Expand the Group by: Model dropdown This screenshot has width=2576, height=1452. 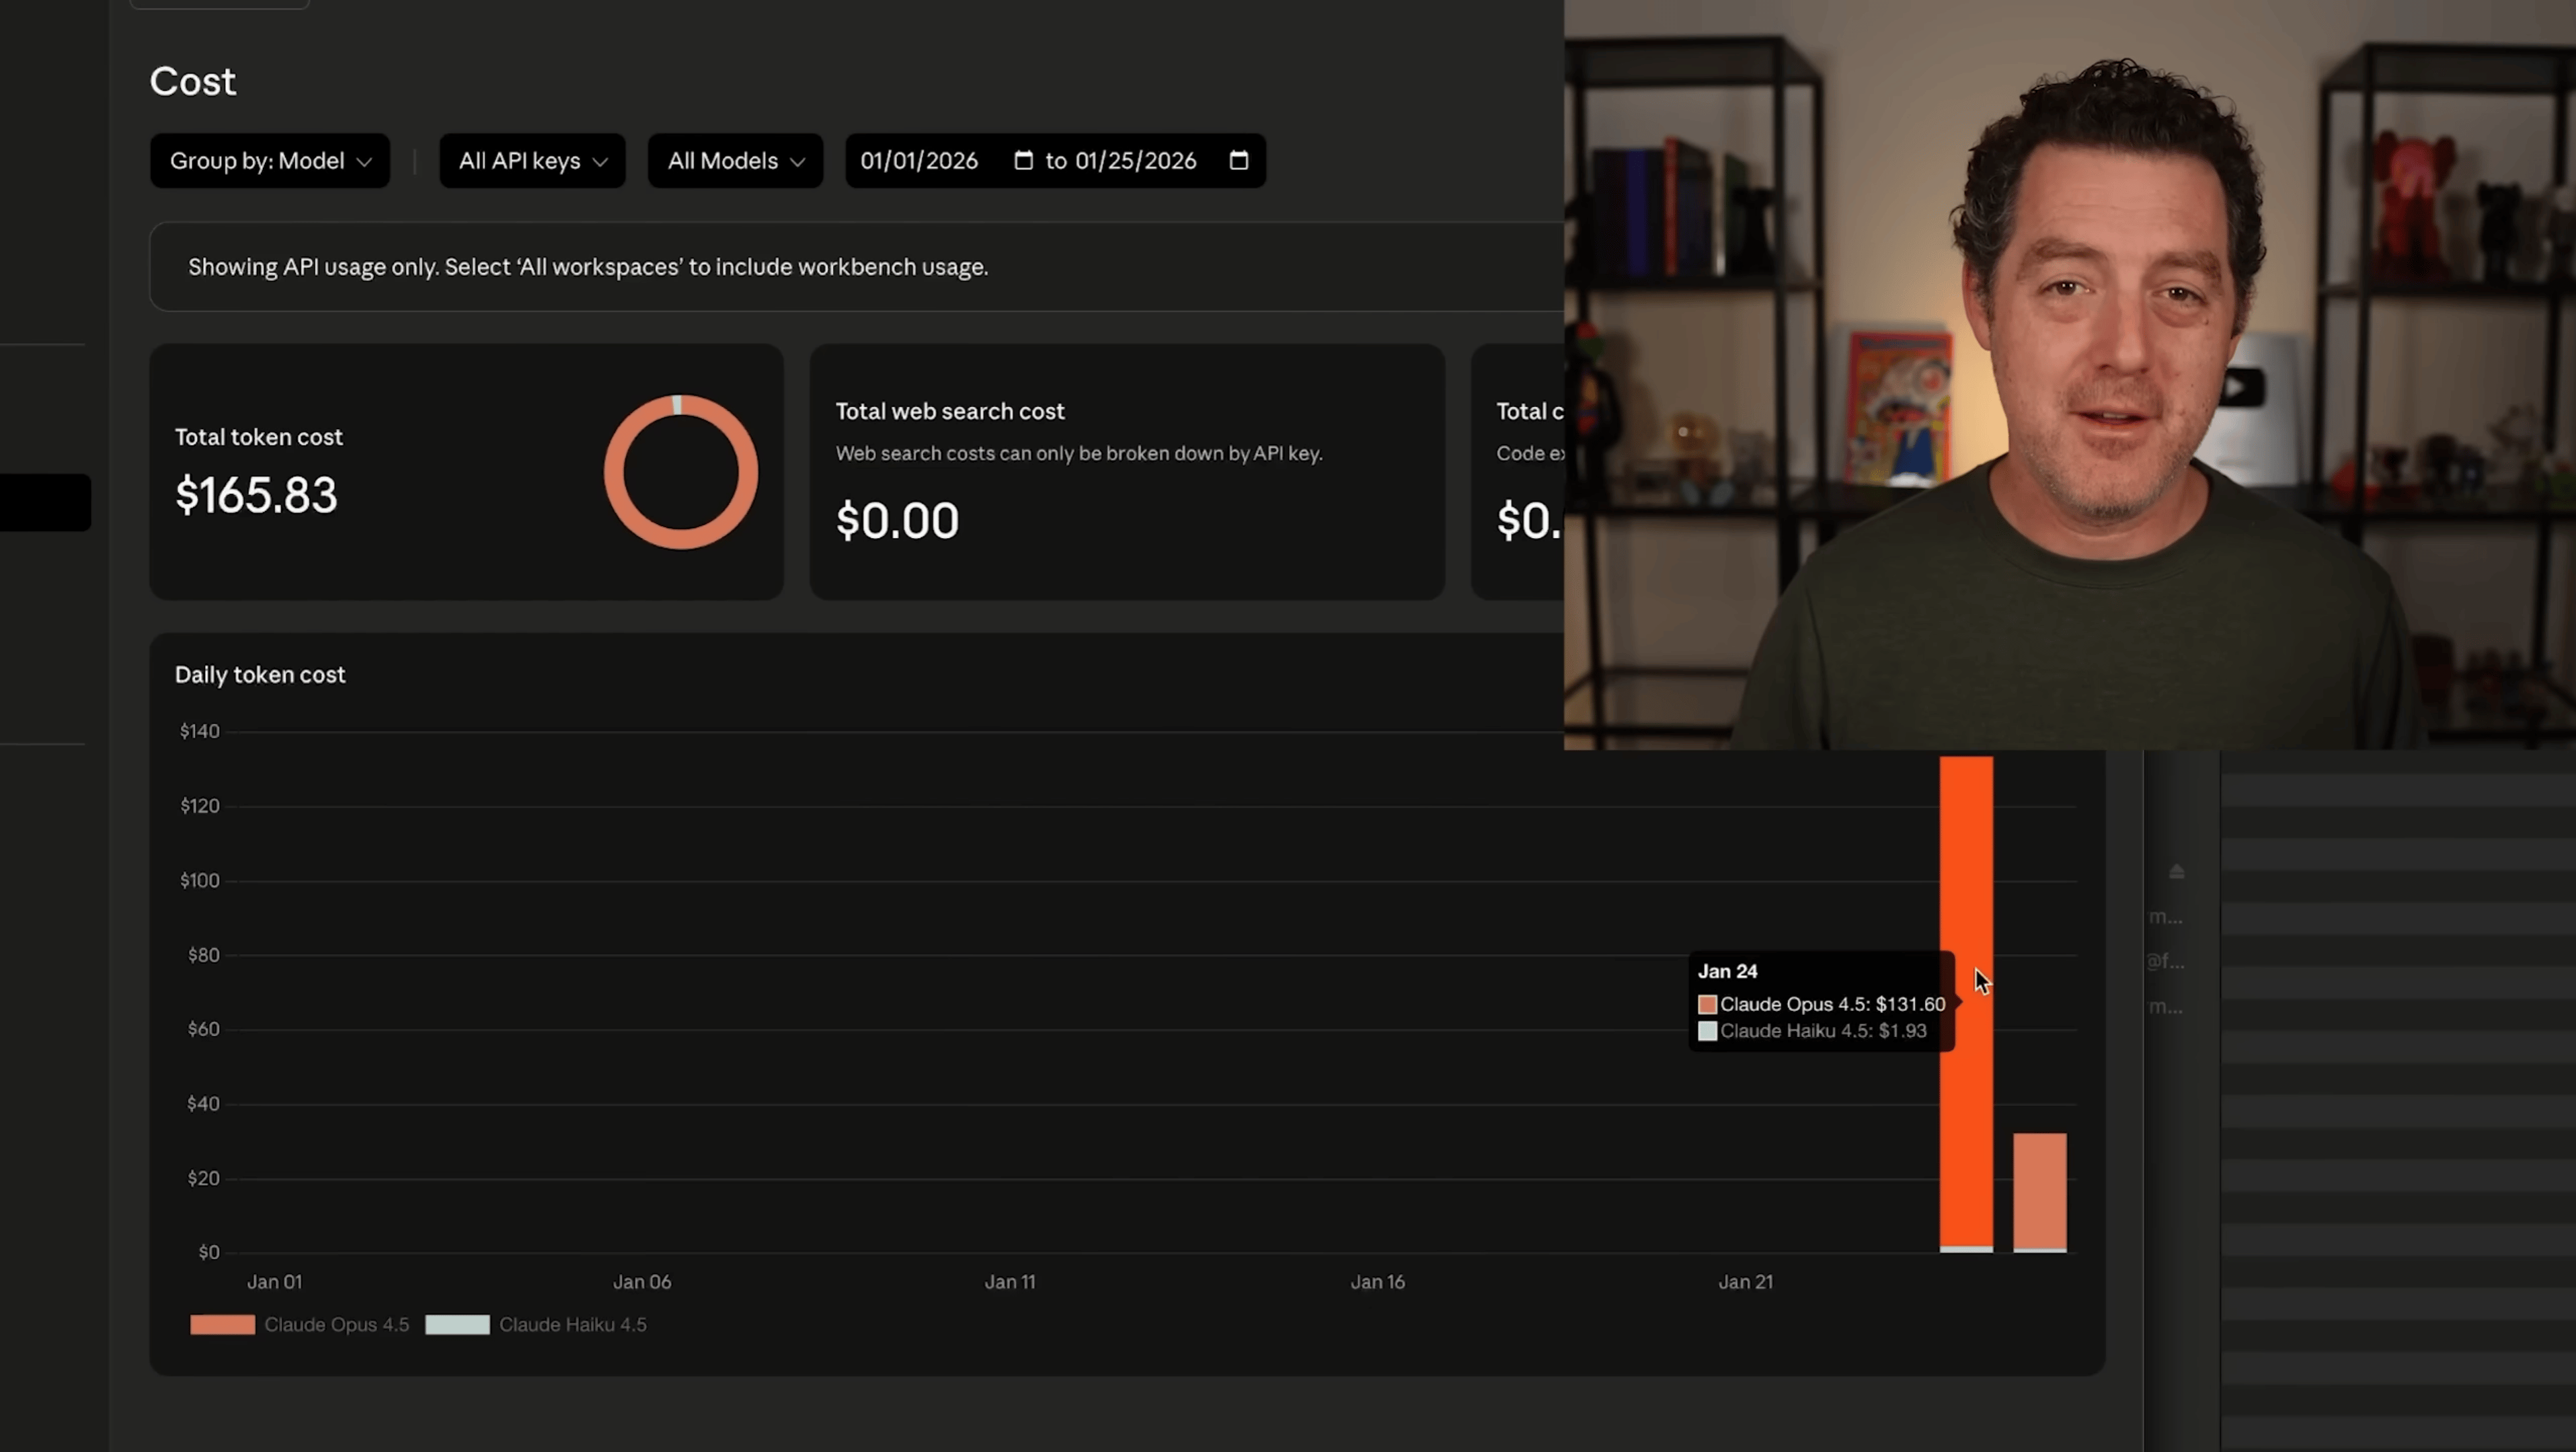pyautogui.click(x=270, y=161)
